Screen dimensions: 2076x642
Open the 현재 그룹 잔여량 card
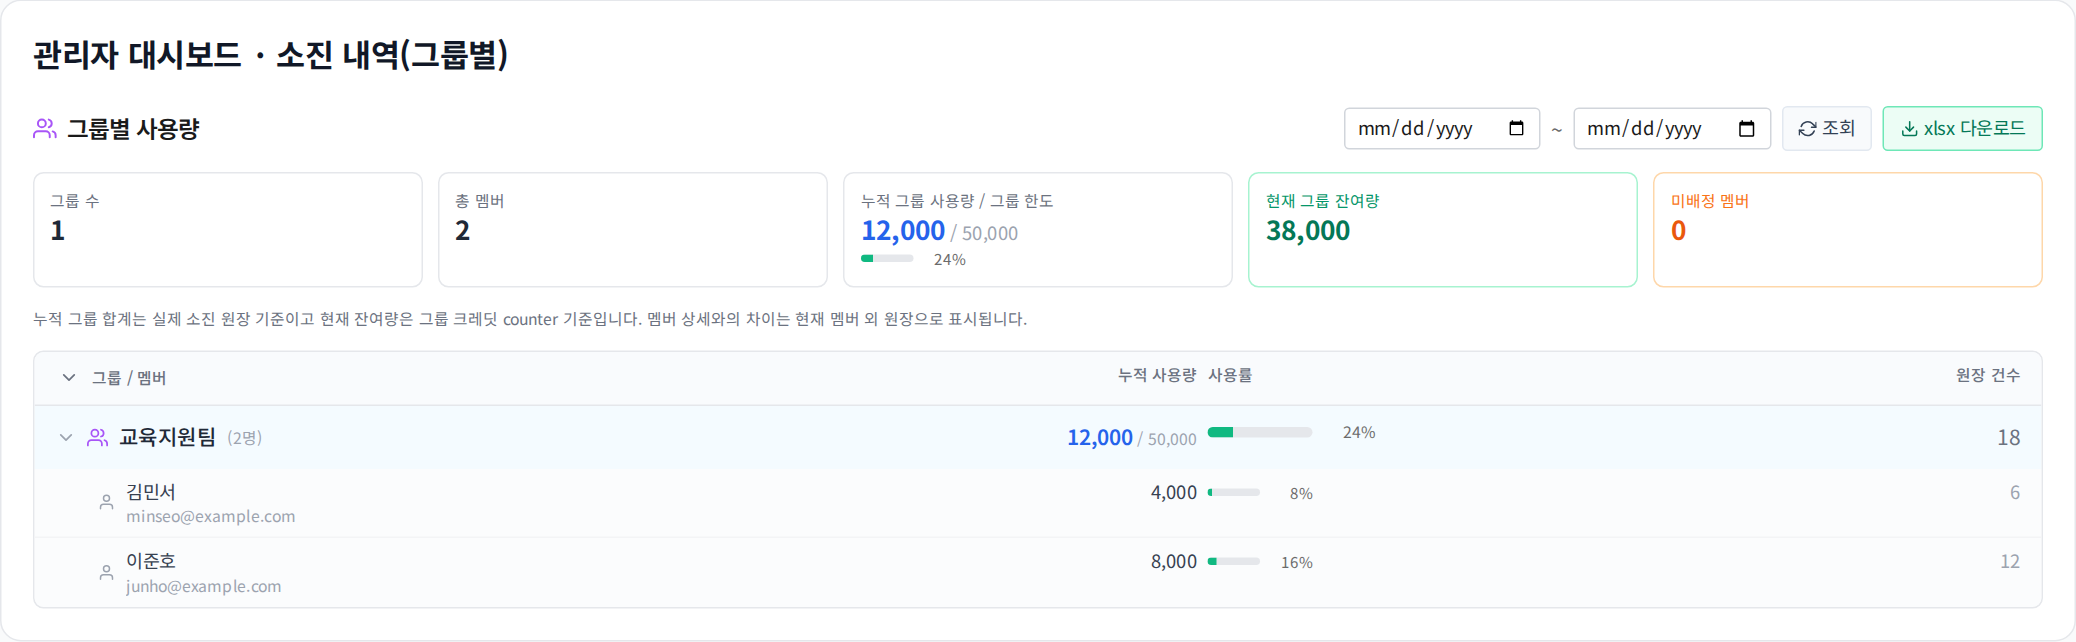(1442, 230)
